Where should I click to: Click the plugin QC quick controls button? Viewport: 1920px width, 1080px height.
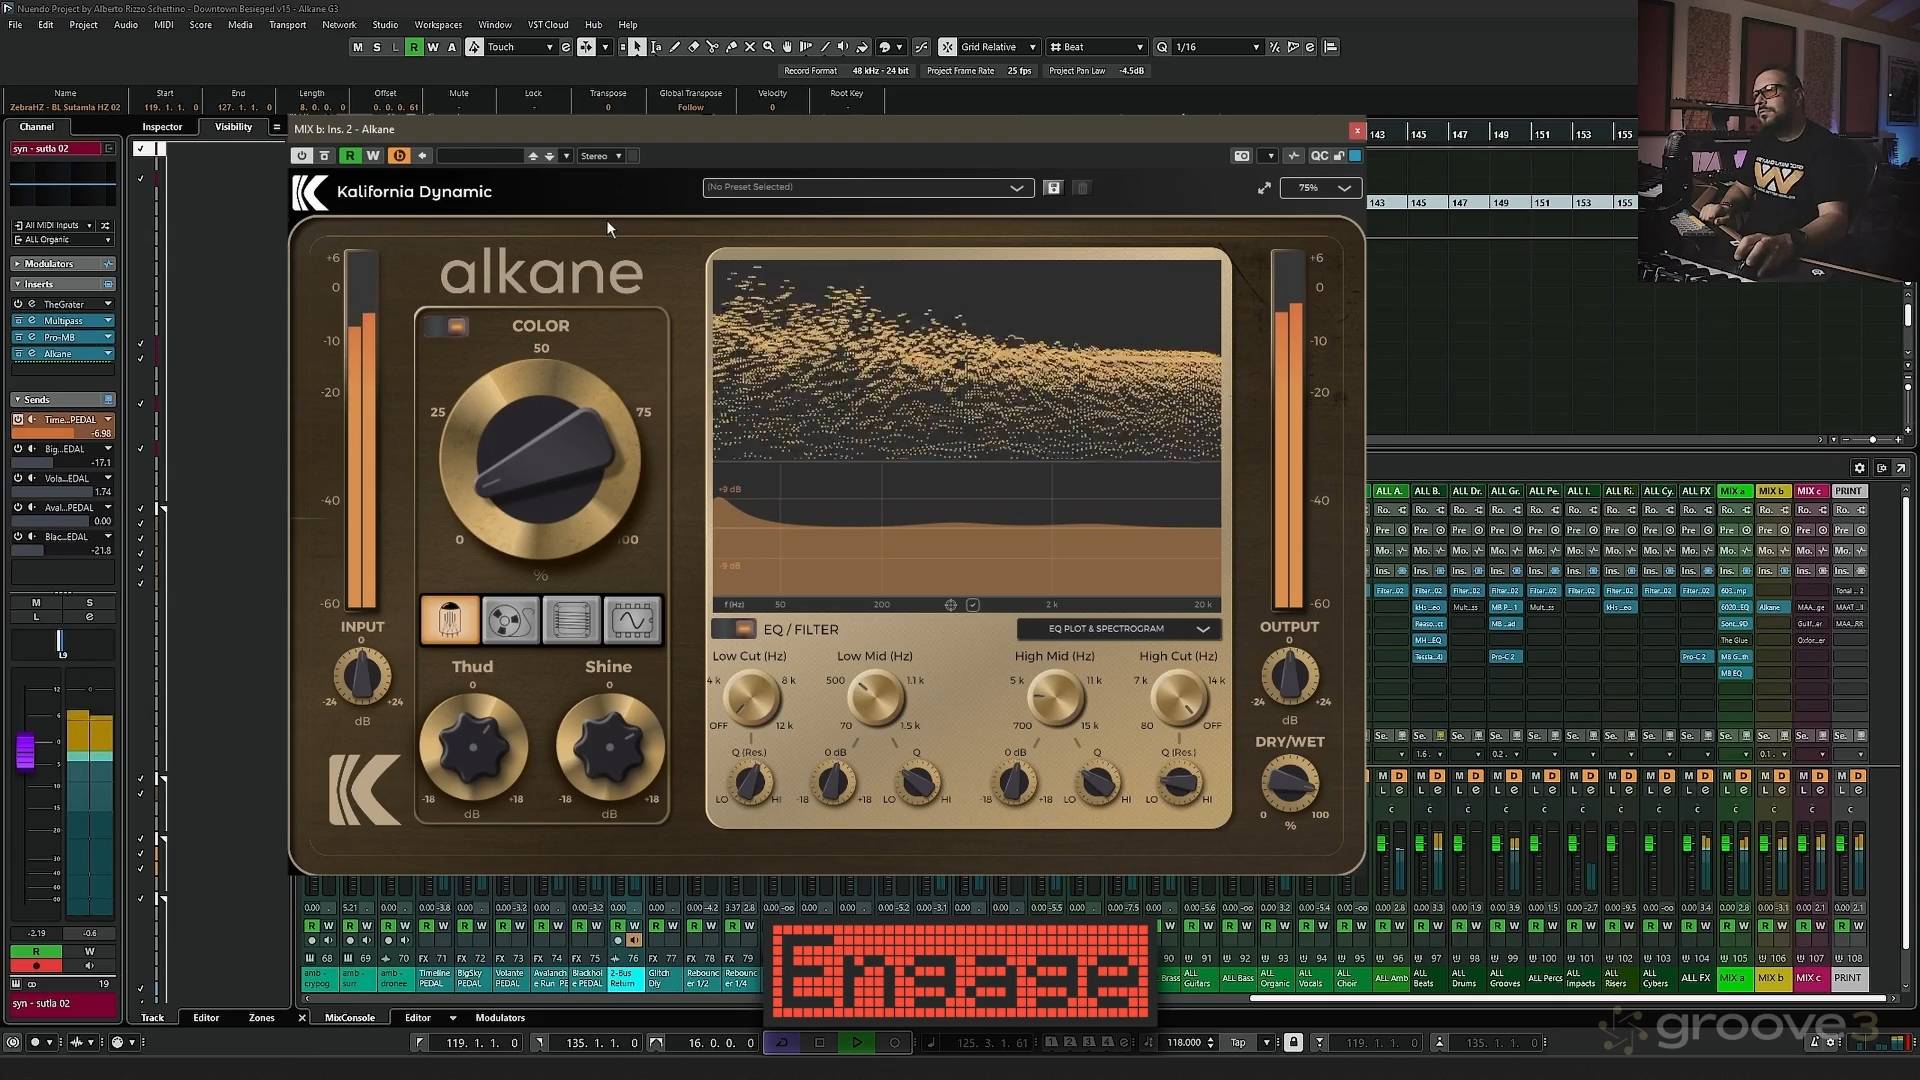(1319, 156)
